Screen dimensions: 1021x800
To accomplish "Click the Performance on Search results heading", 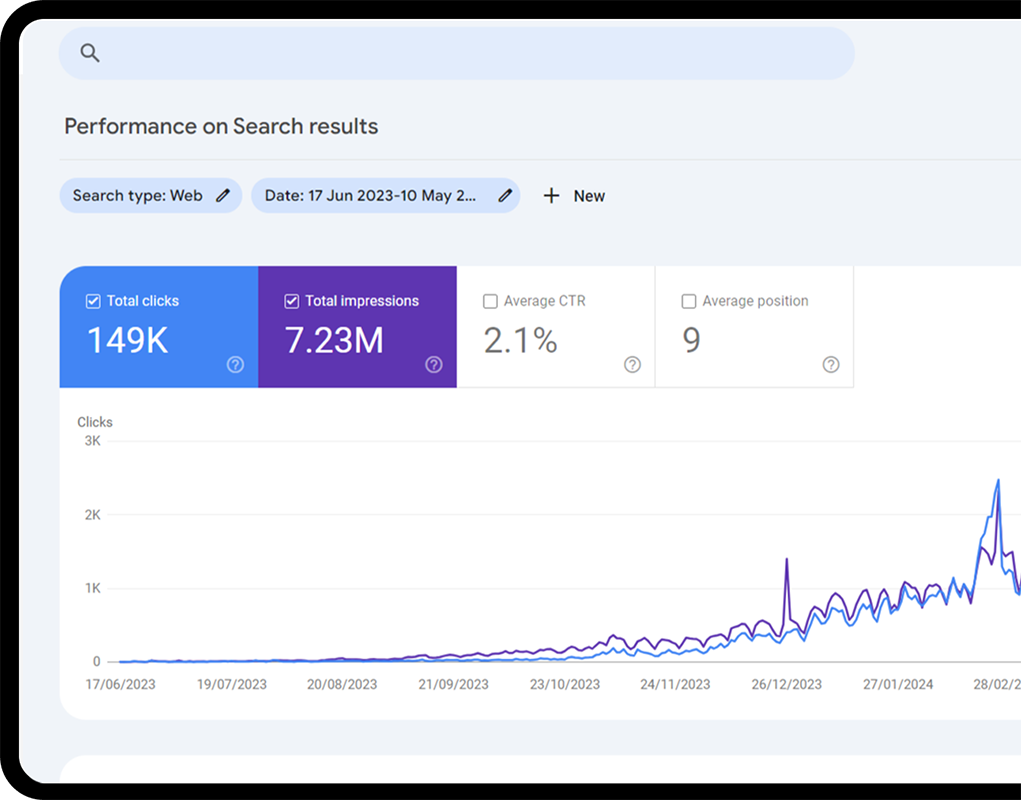I will coord(221,126).
